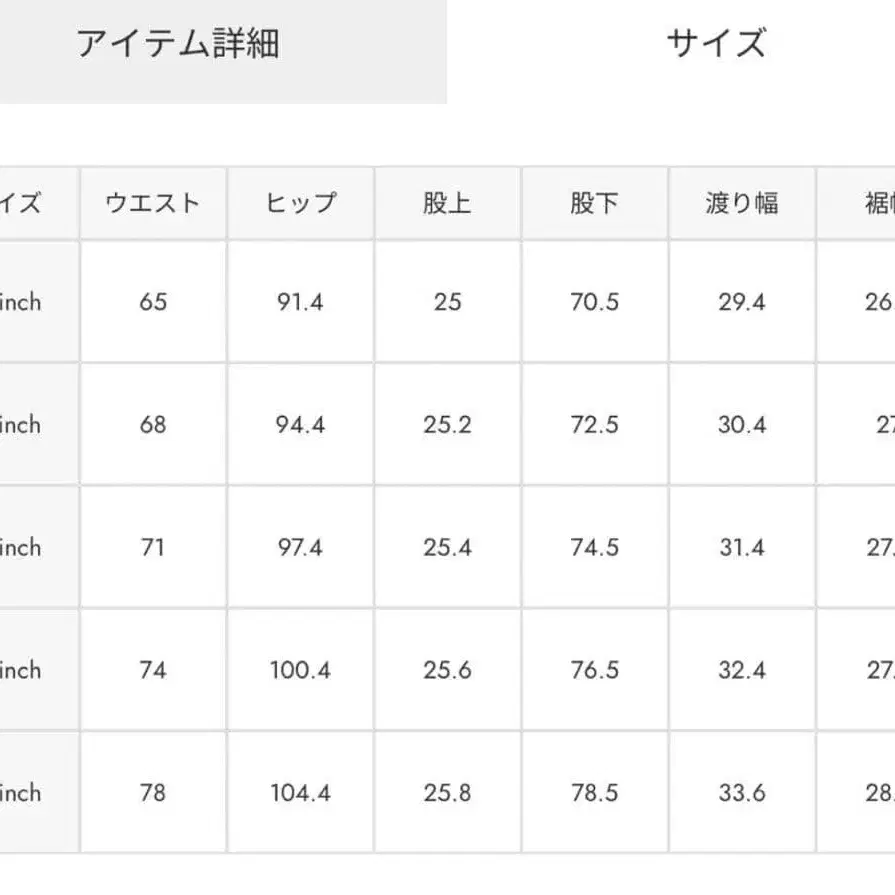895x895 pixels.
Task: Click the rise value 25.8 cell
Action: pos(447,793)
